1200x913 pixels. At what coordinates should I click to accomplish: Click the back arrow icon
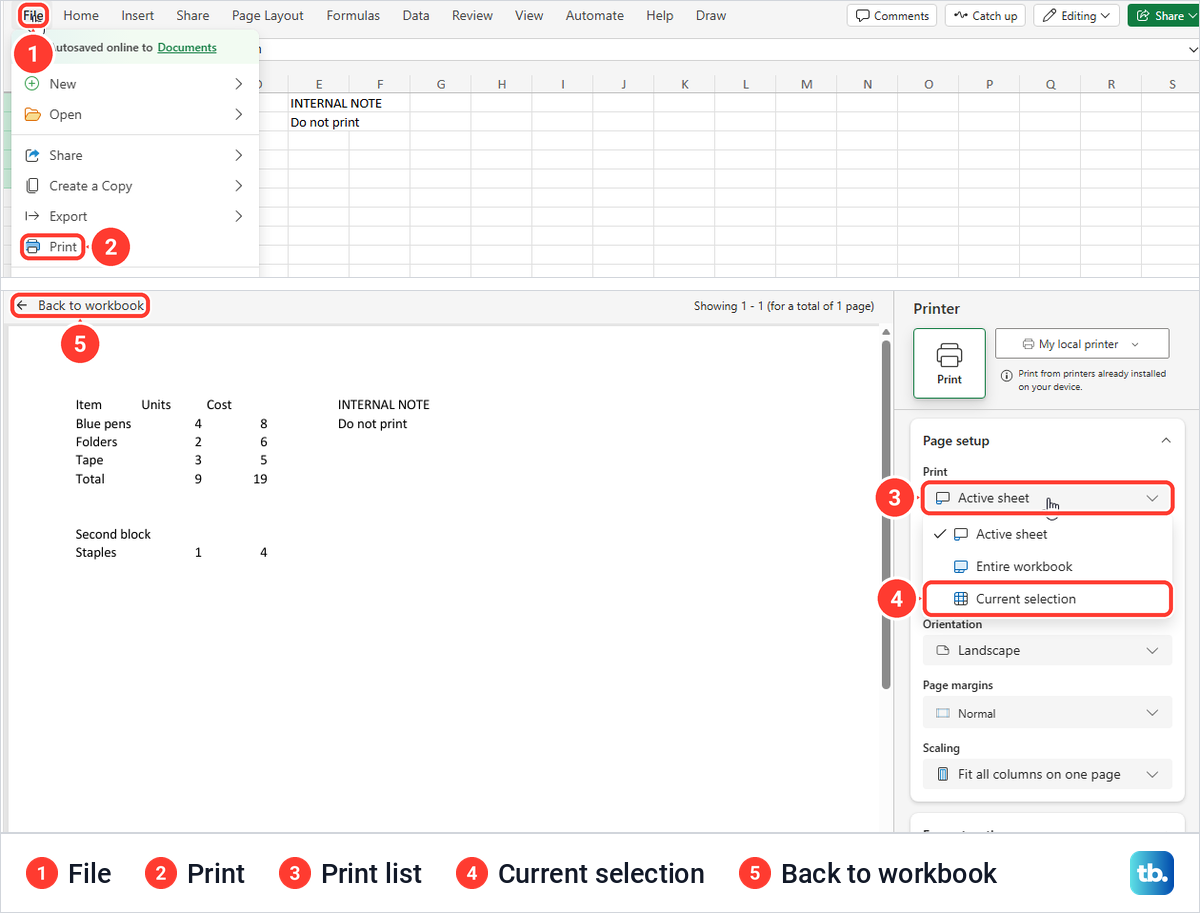click(x=22, y=306)
